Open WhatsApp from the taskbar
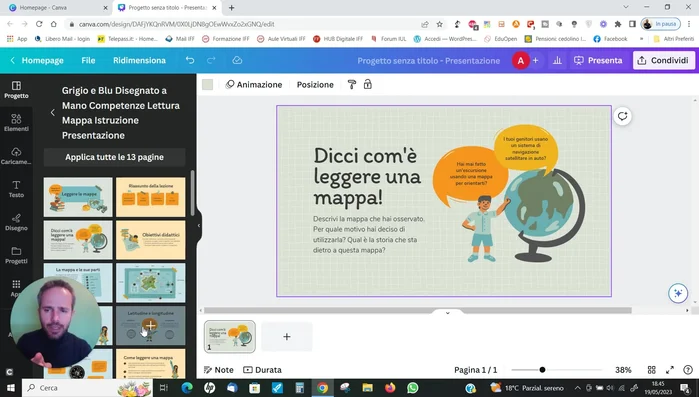Image resolution: width=699 pixels, height=397 pixels. [x=413, y=388]
